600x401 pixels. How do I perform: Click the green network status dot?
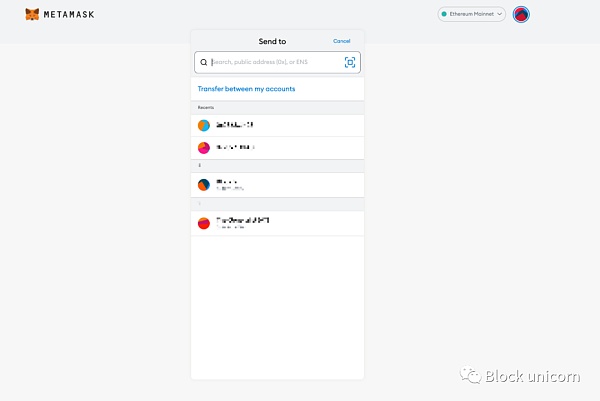[x=444, y=15]
